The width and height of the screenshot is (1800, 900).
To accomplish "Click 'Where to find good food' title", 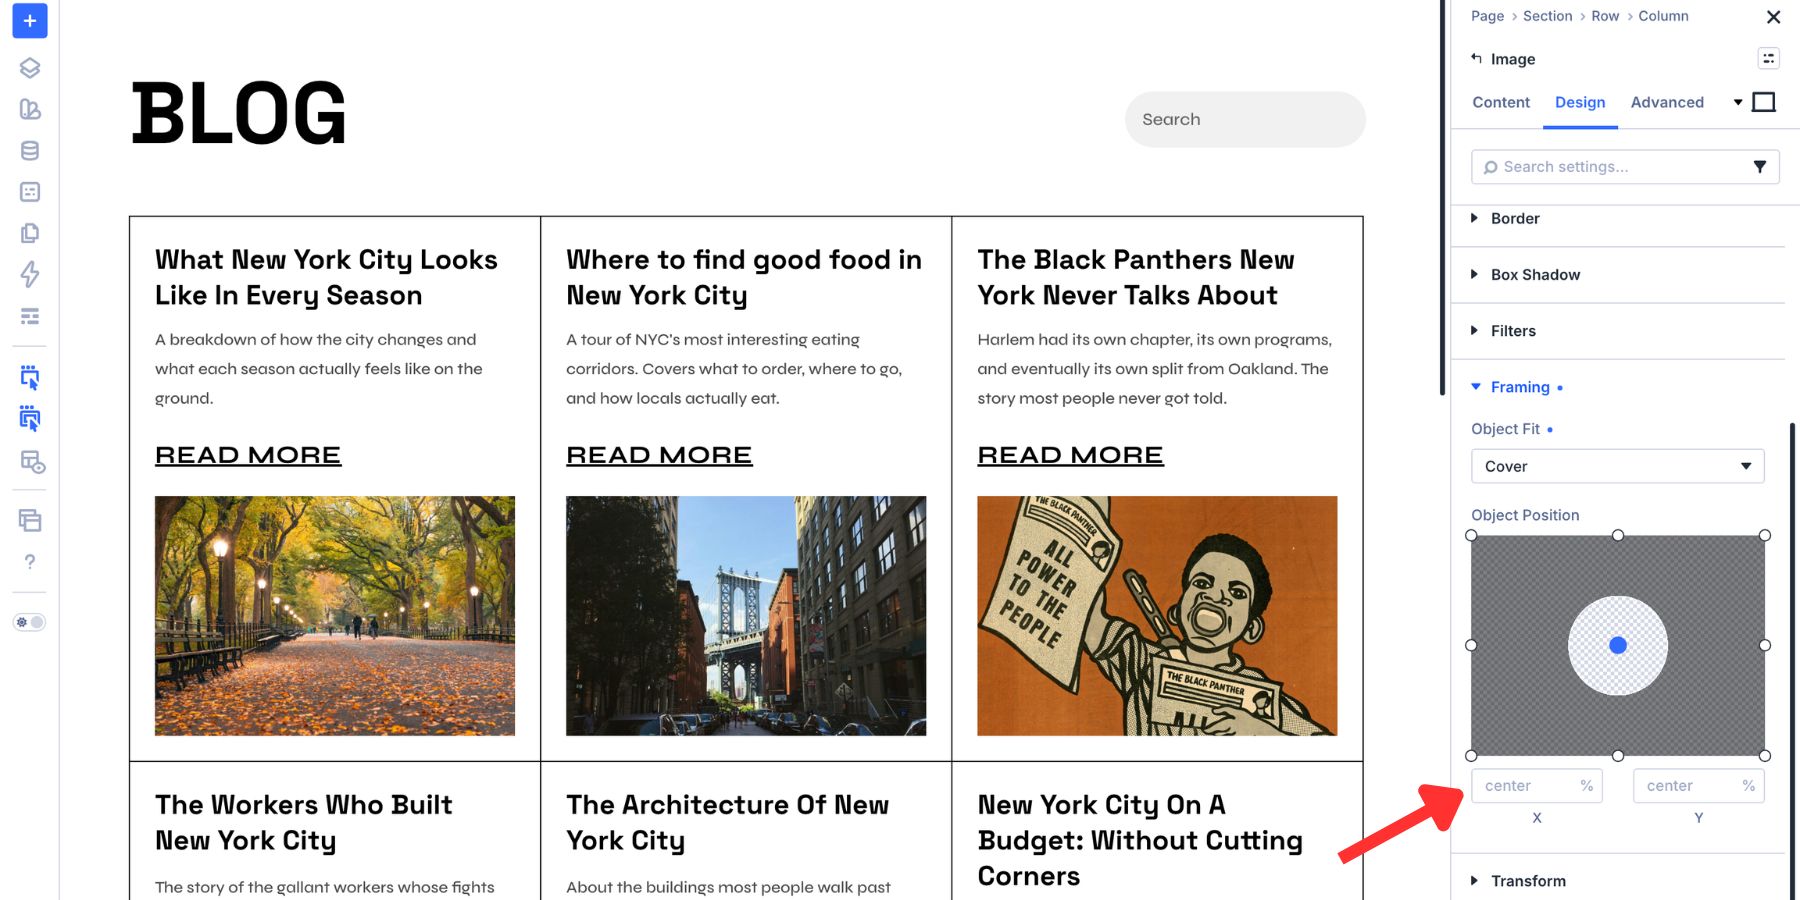I will click(744, 277).
